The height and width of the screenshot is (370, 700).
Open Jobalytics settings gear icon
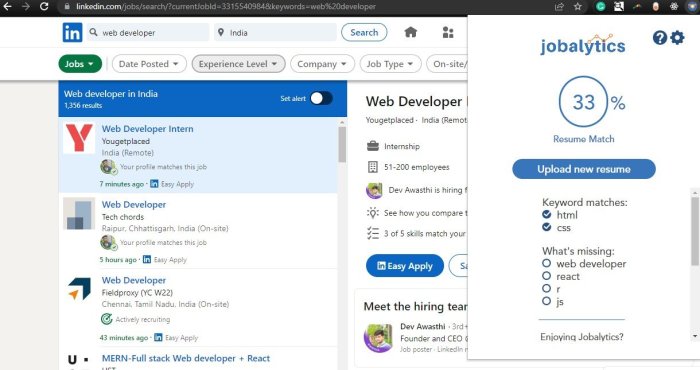pyautogui.click(x=677, y=38)
